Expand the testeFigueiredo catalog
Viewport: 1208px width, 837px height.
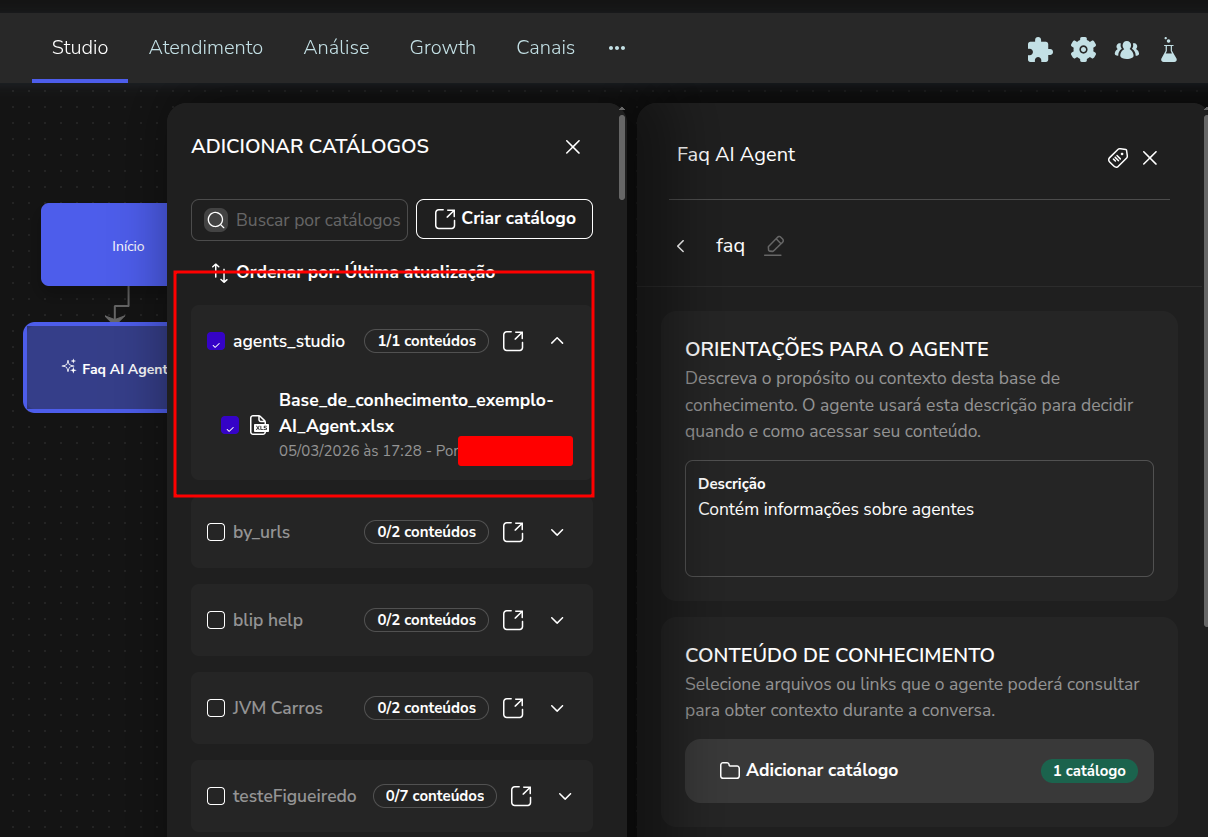pos(565,796)
